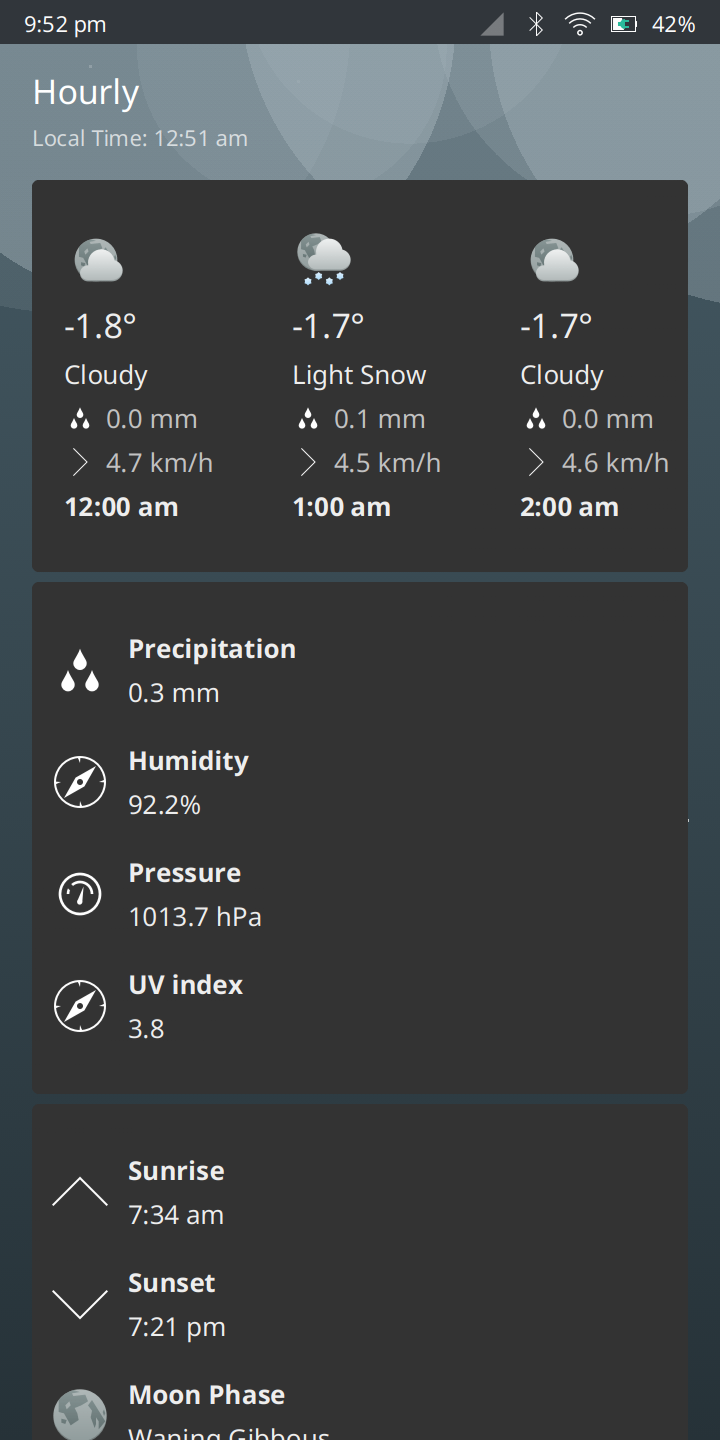
Task: Tap the Bluetooth icon in status bar
Action: (536, 24)
